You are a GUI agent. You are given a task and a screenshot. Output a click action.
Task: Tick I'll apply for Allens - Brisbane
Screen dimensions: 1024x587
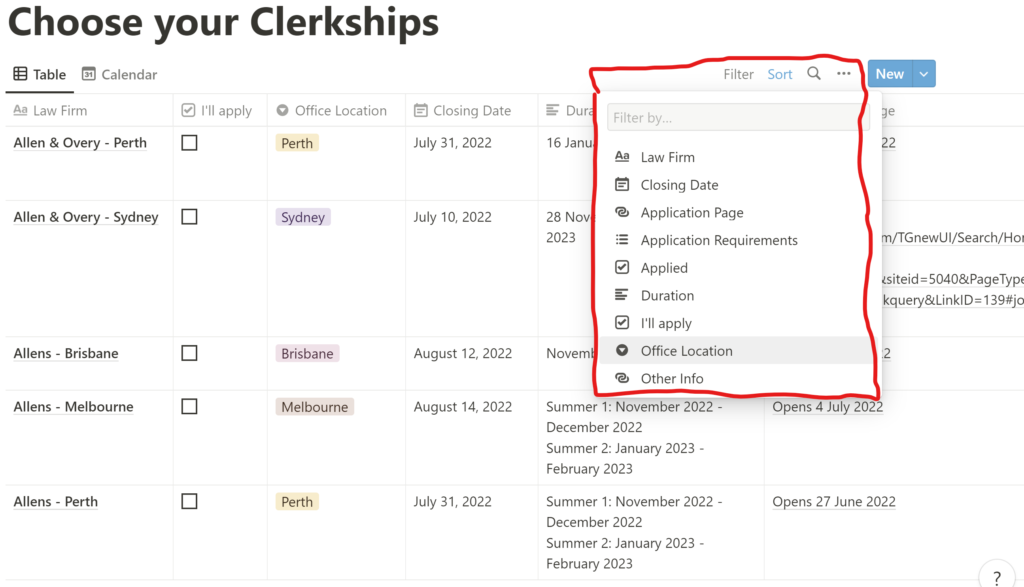click(x=189, y=353)
